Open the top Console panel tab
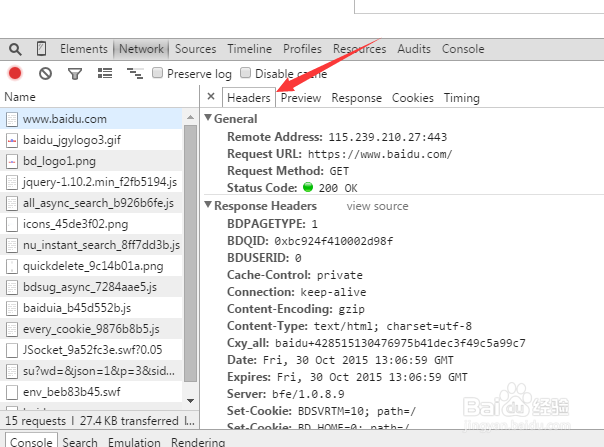This screenshot has height=447, width=604. 463,49
